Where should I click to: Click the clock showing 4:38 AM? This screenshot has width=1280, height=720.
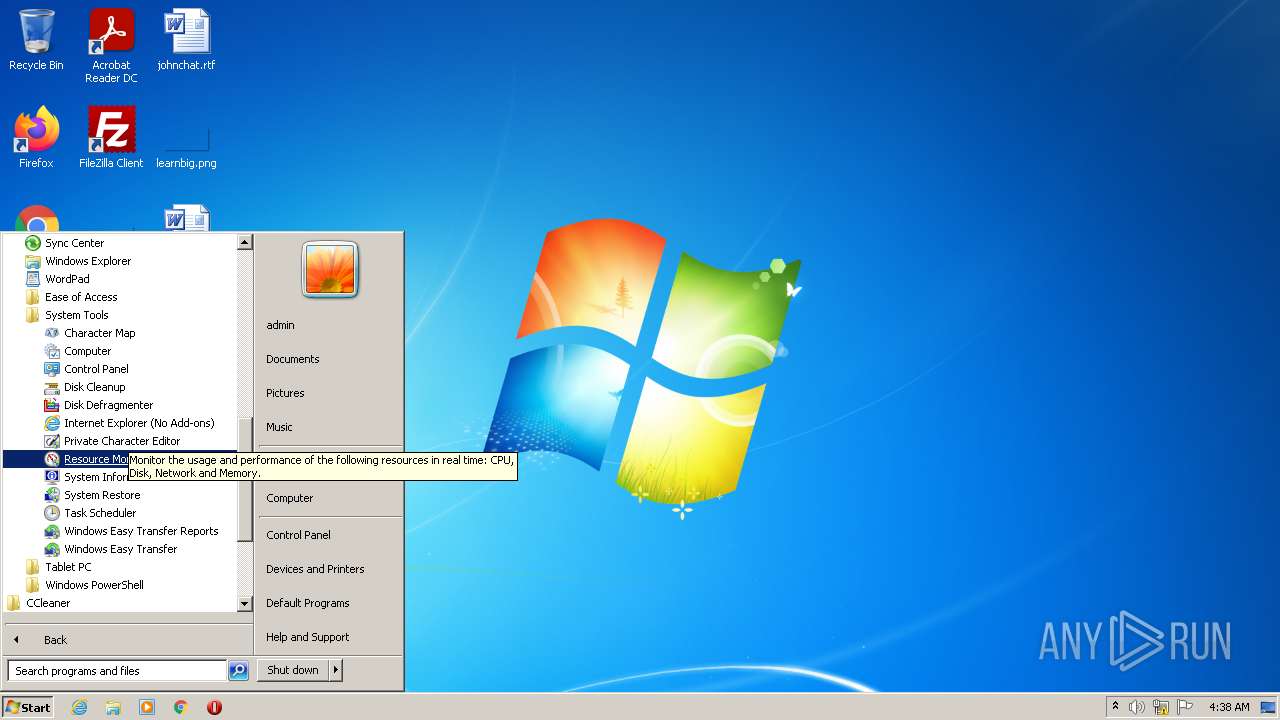tap(1229, 707)
